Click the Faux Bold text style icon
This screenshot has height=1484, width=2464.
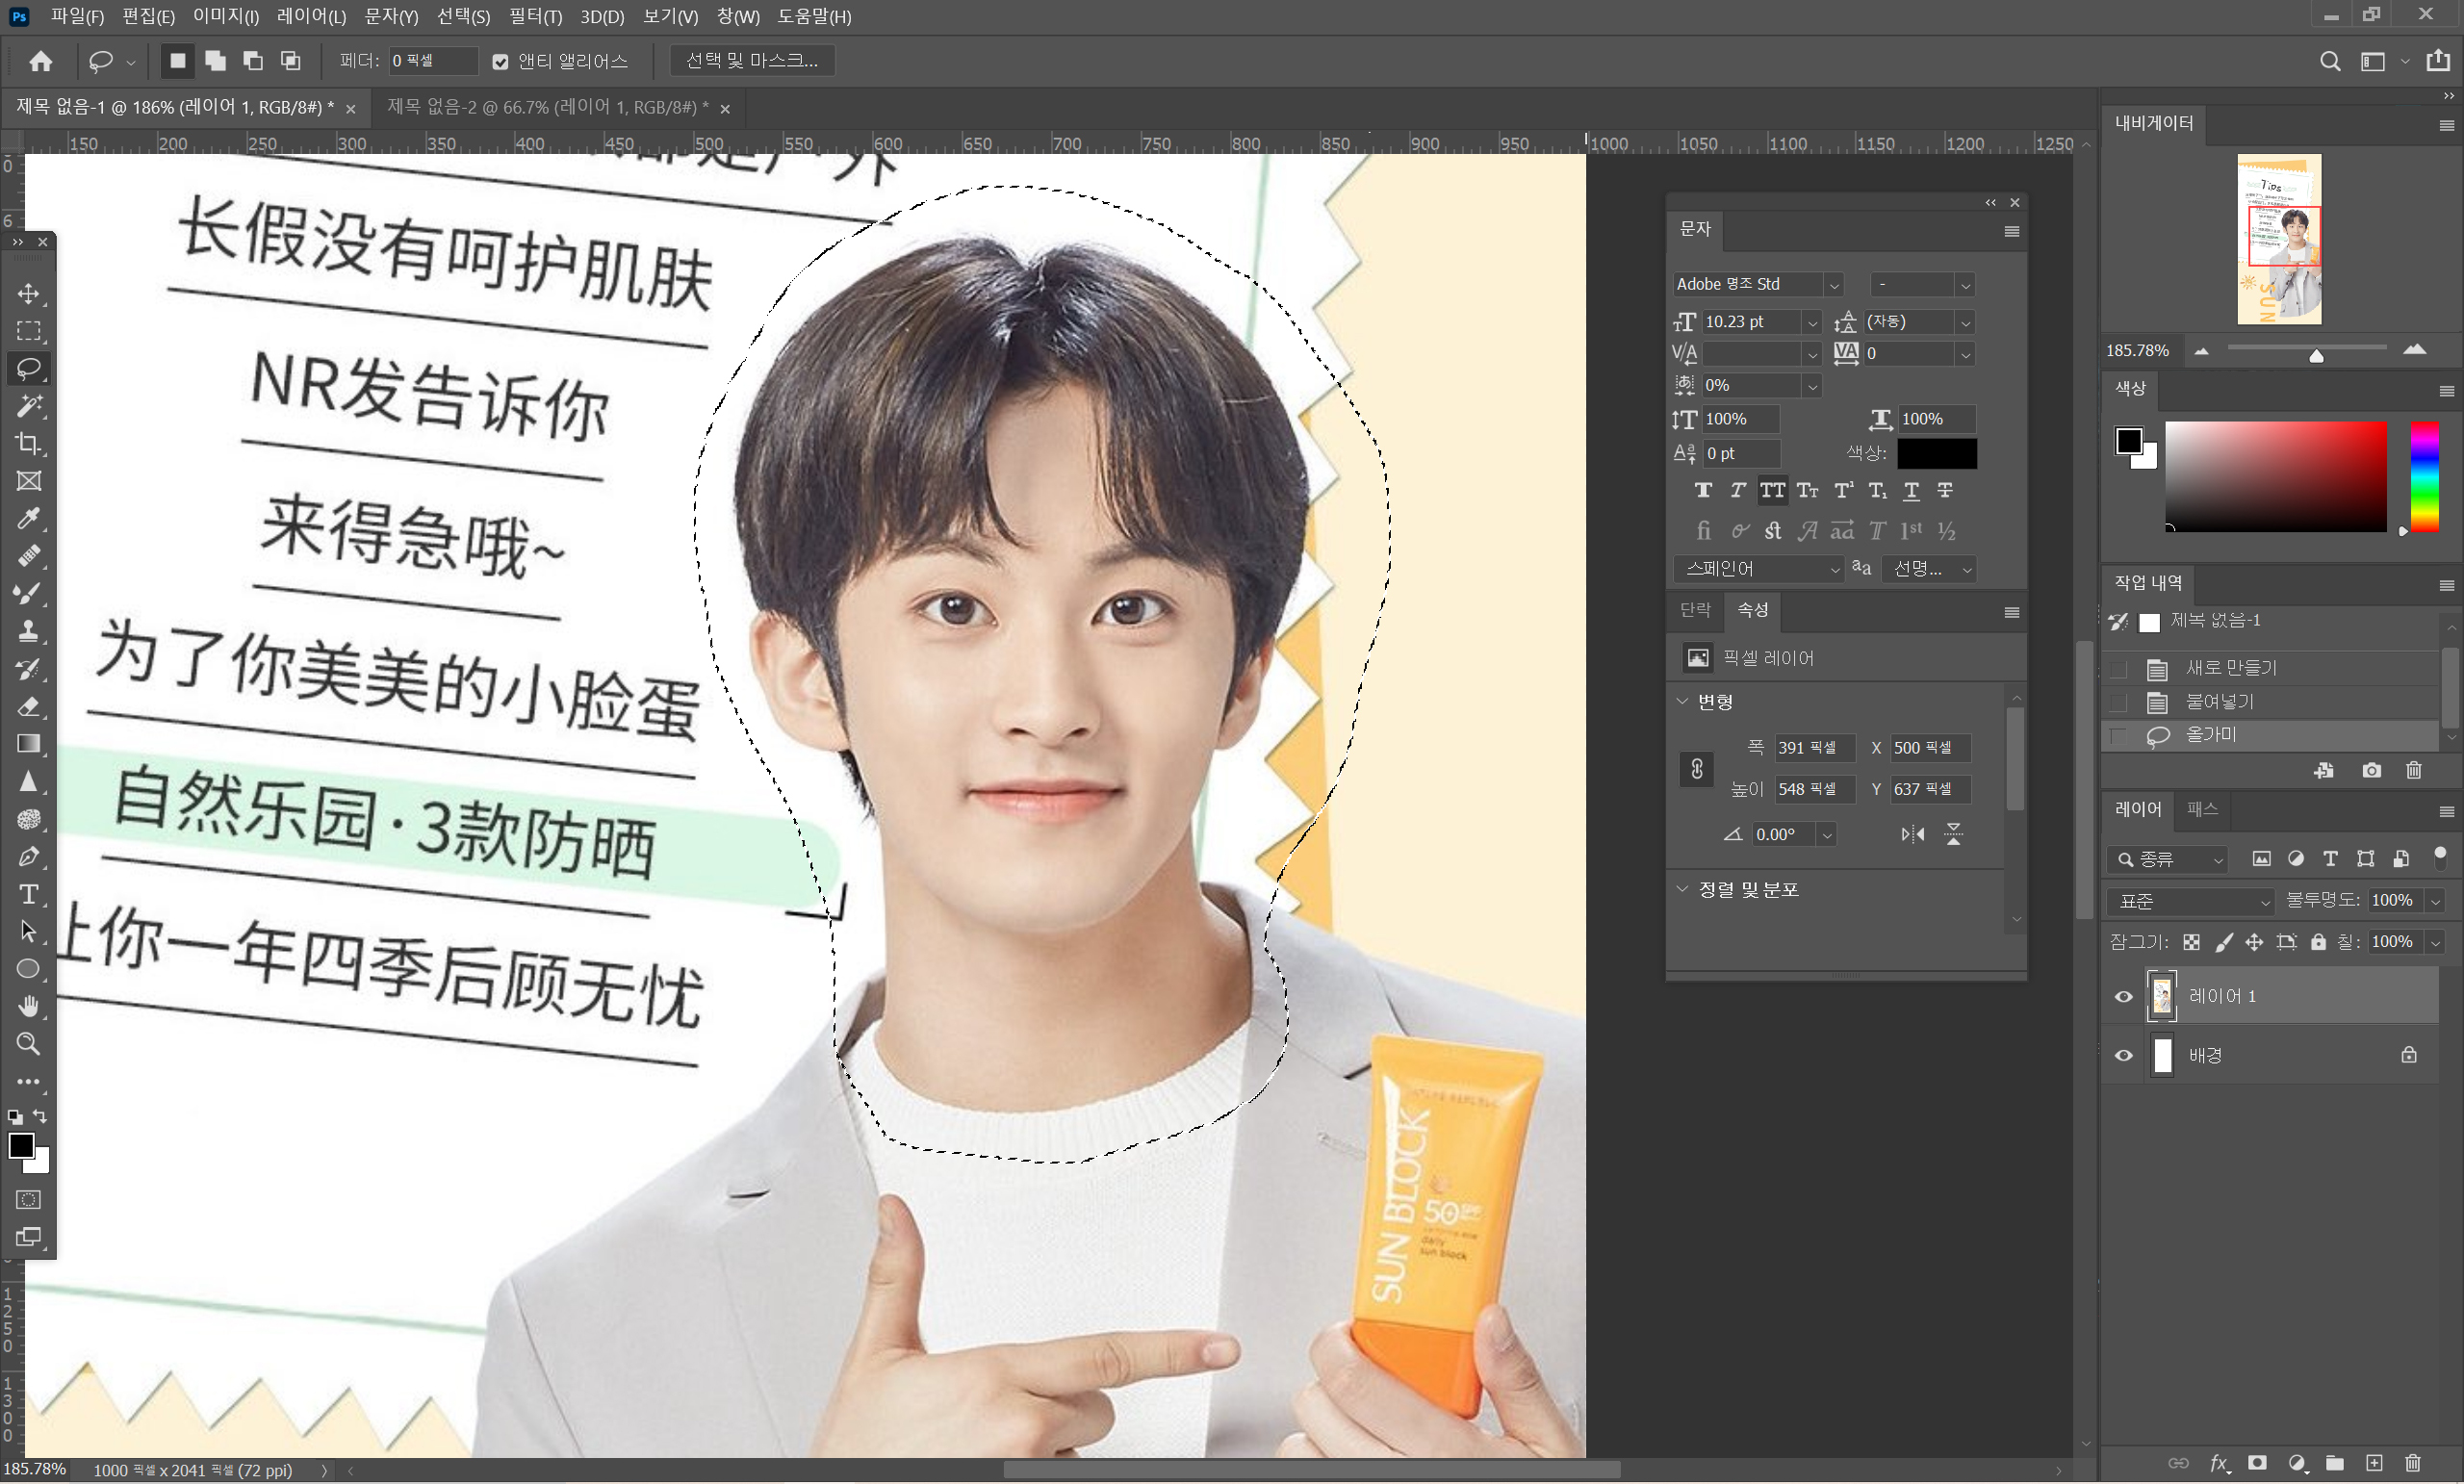[x=1703, y=490]
